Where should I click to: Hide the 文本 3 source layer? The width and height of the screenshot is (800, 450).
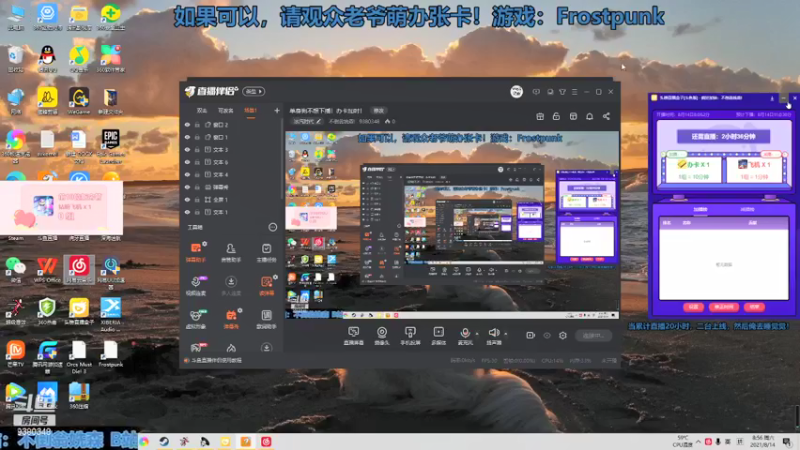tap(187, 149)
